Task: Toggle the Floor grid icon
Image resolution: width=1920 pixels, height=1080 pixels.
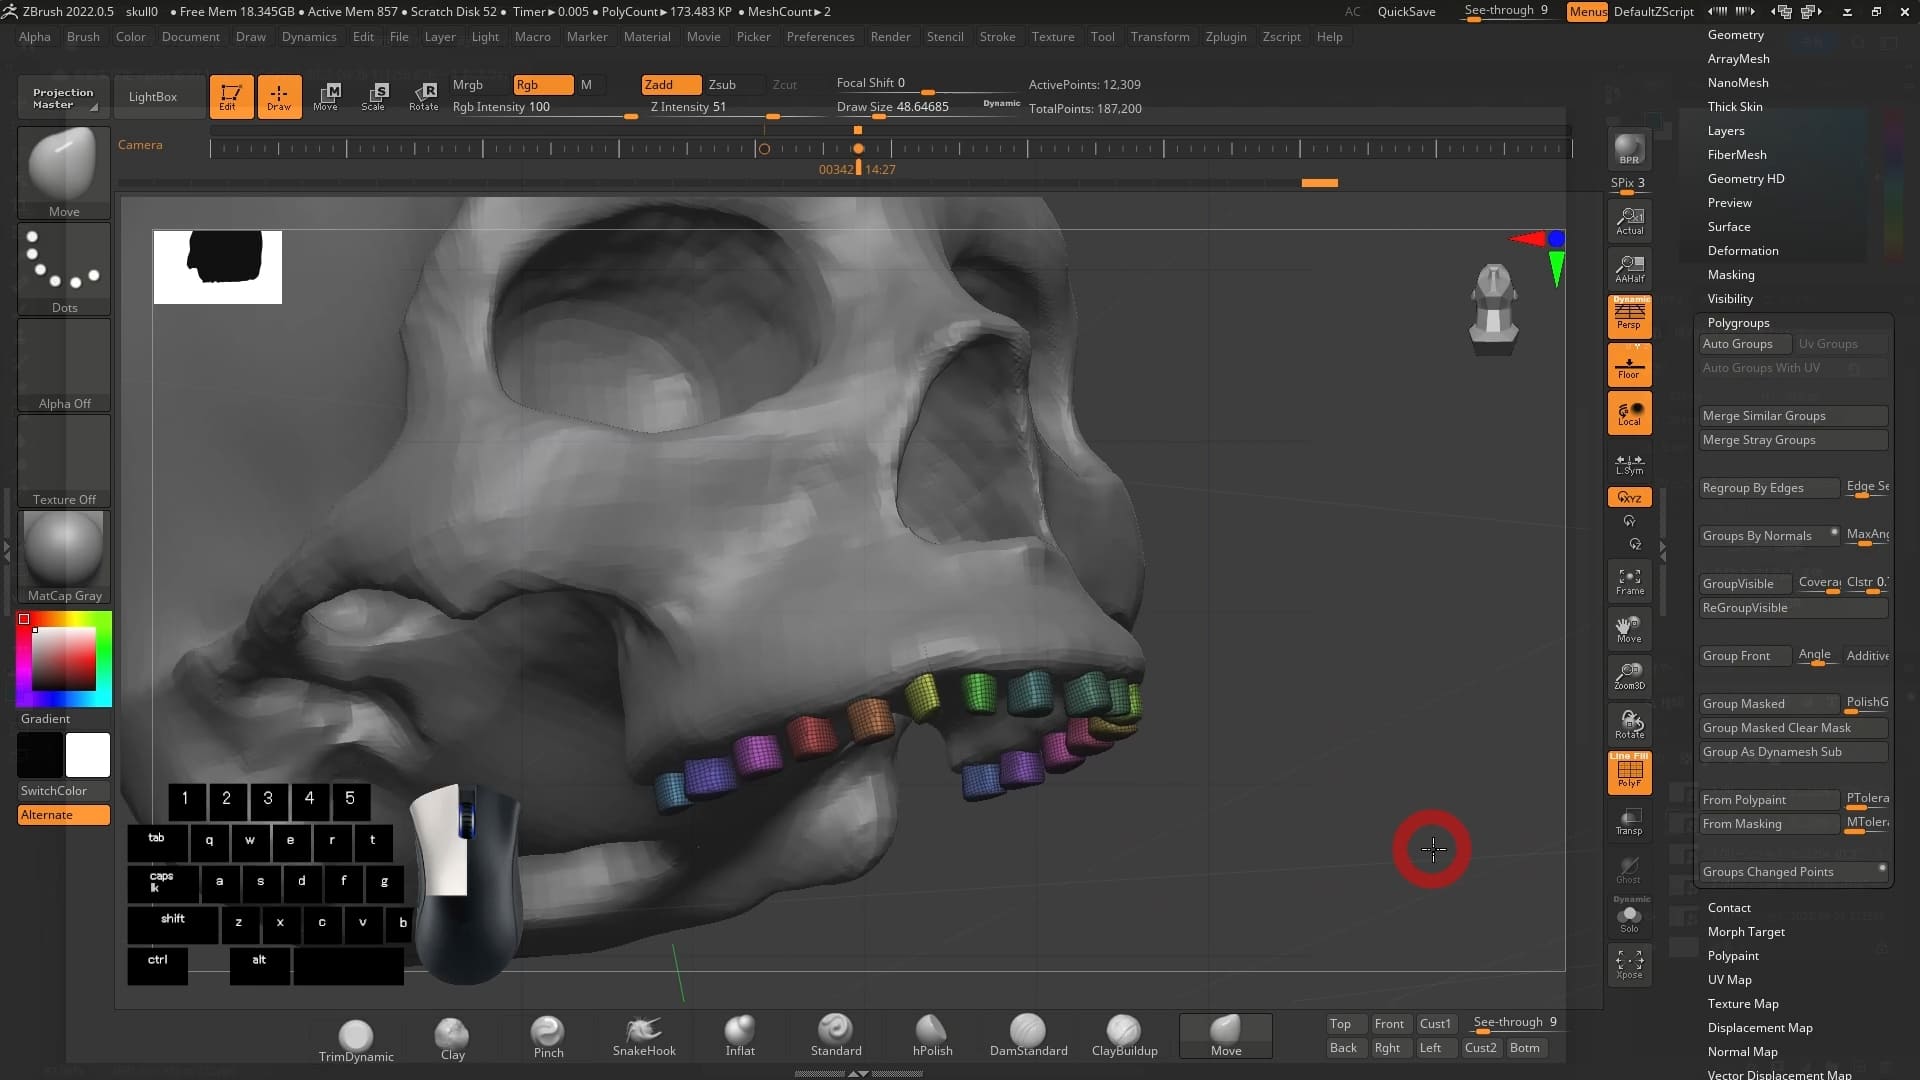Action: coord(1629,365)
